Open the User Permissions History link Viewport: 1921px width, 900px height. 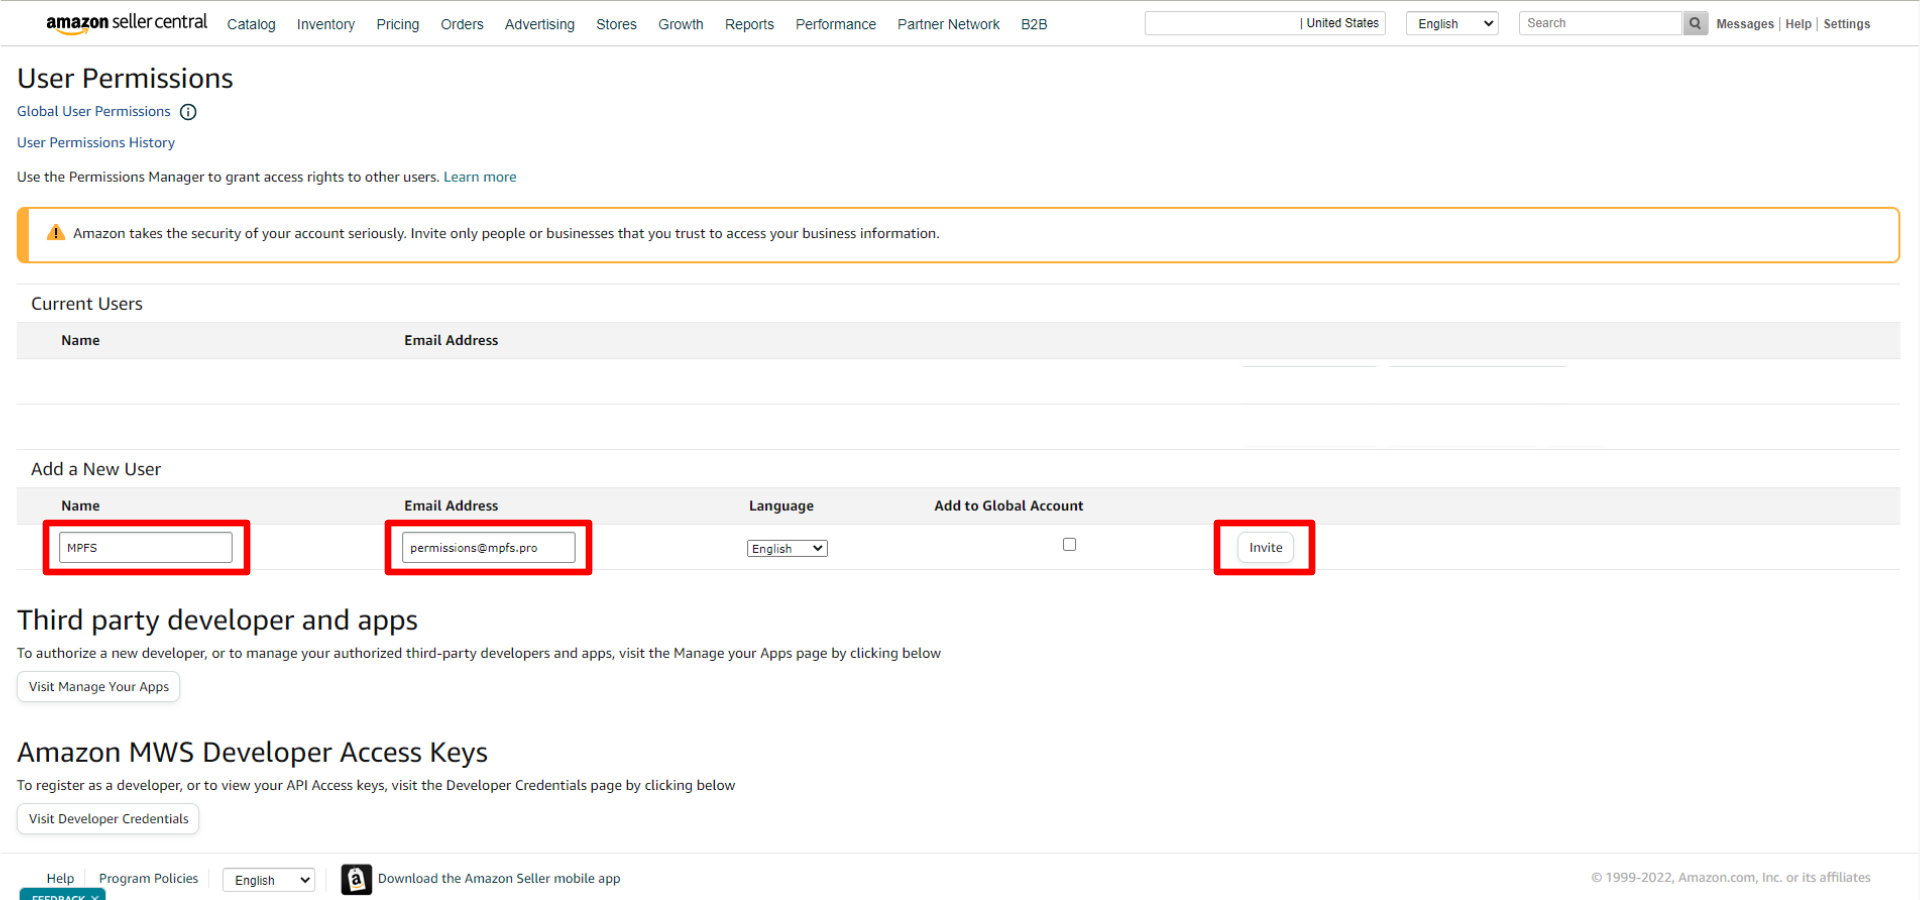click(x=96, y=143)
